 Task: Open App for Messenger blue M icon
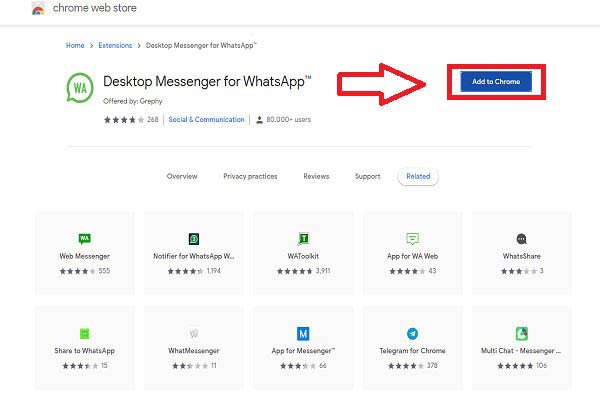tap(303, 333)
